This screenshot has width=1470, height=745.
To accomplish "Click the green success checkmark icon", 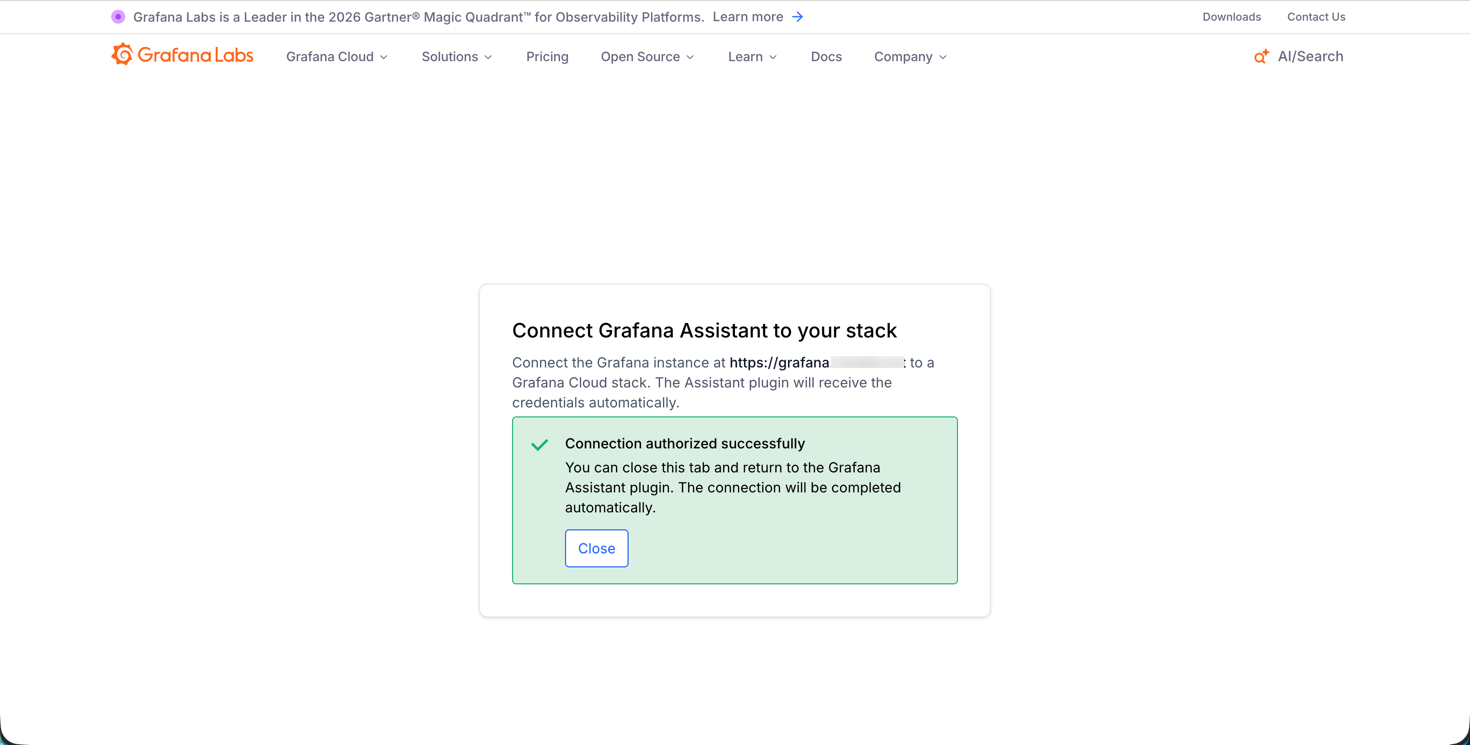I will pyautogui.click(x=540, y=444).
